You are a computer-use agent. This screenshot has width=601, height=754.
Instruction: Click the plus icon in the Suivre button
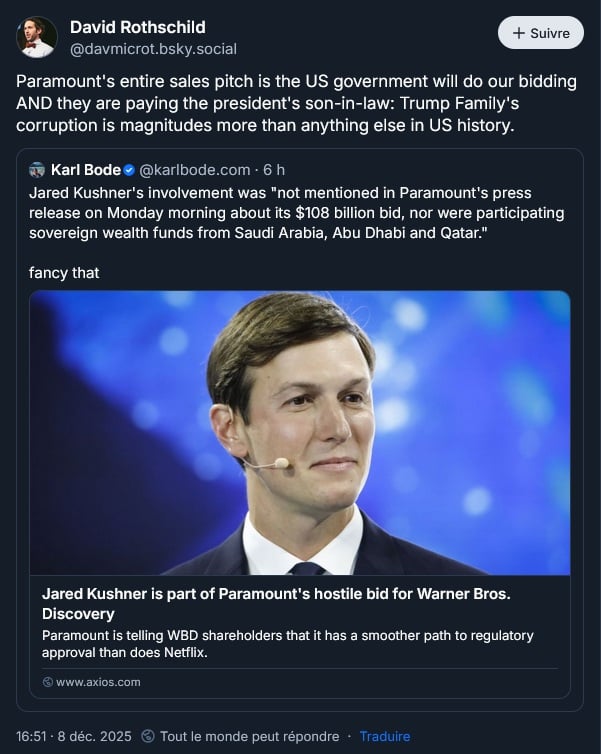tap(518, 33)
